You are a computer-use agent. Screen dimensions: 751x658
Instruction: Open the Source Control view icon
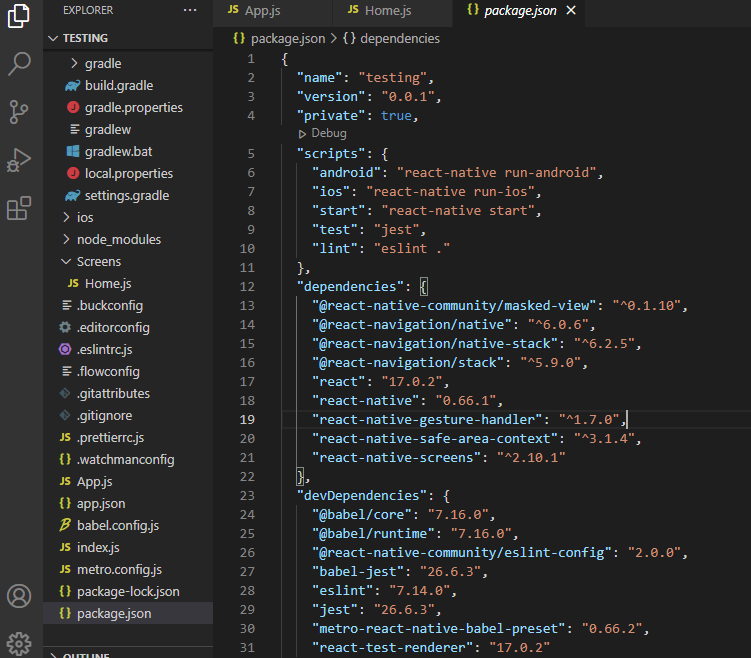pyautogui.click(x=19, y=112)
